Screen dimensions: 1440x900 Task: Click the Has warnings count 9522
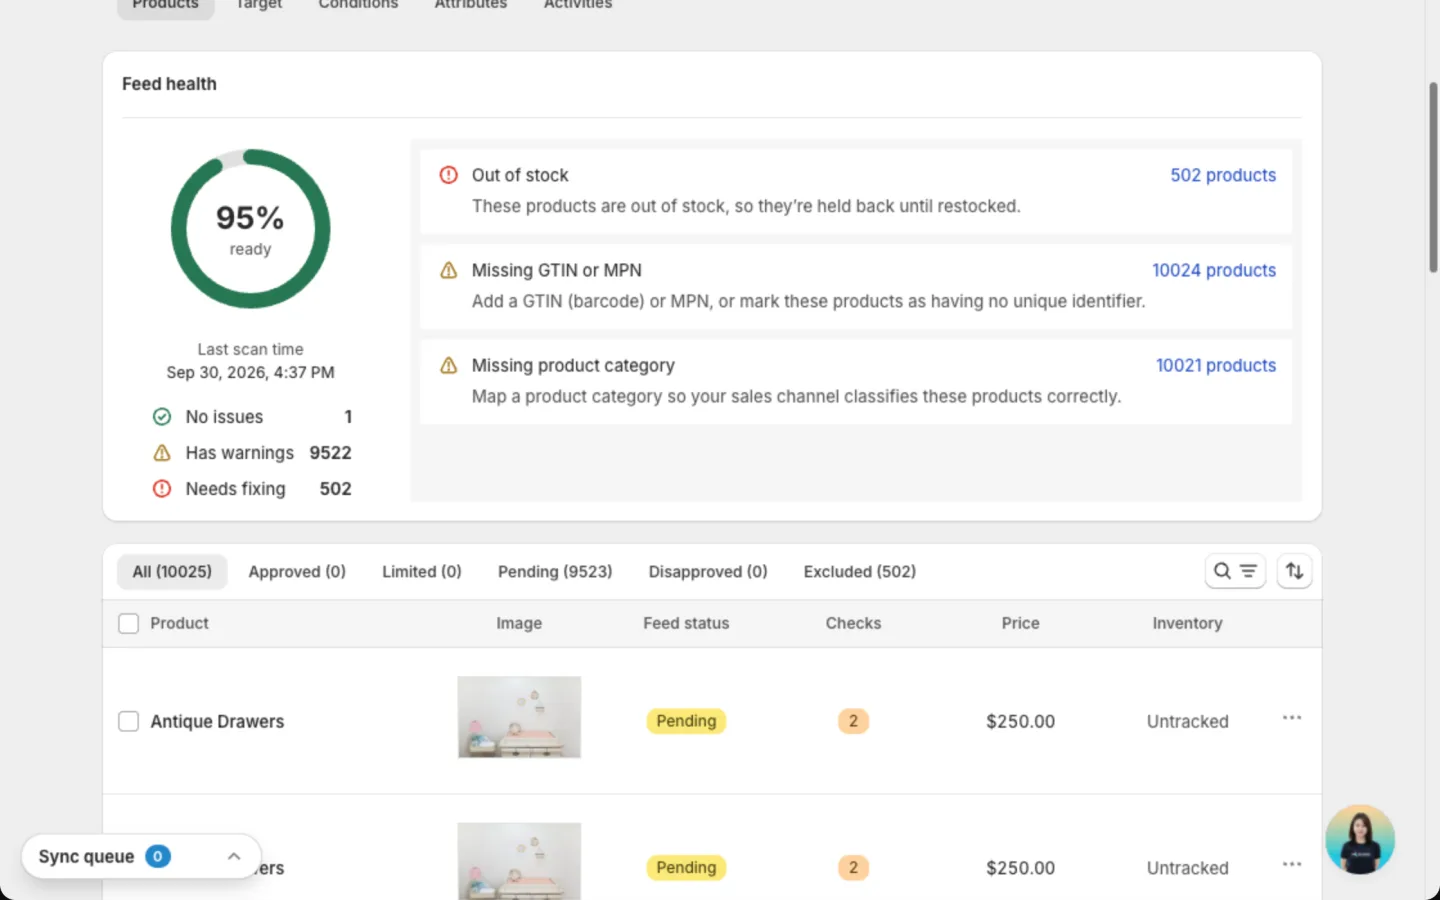330,453
